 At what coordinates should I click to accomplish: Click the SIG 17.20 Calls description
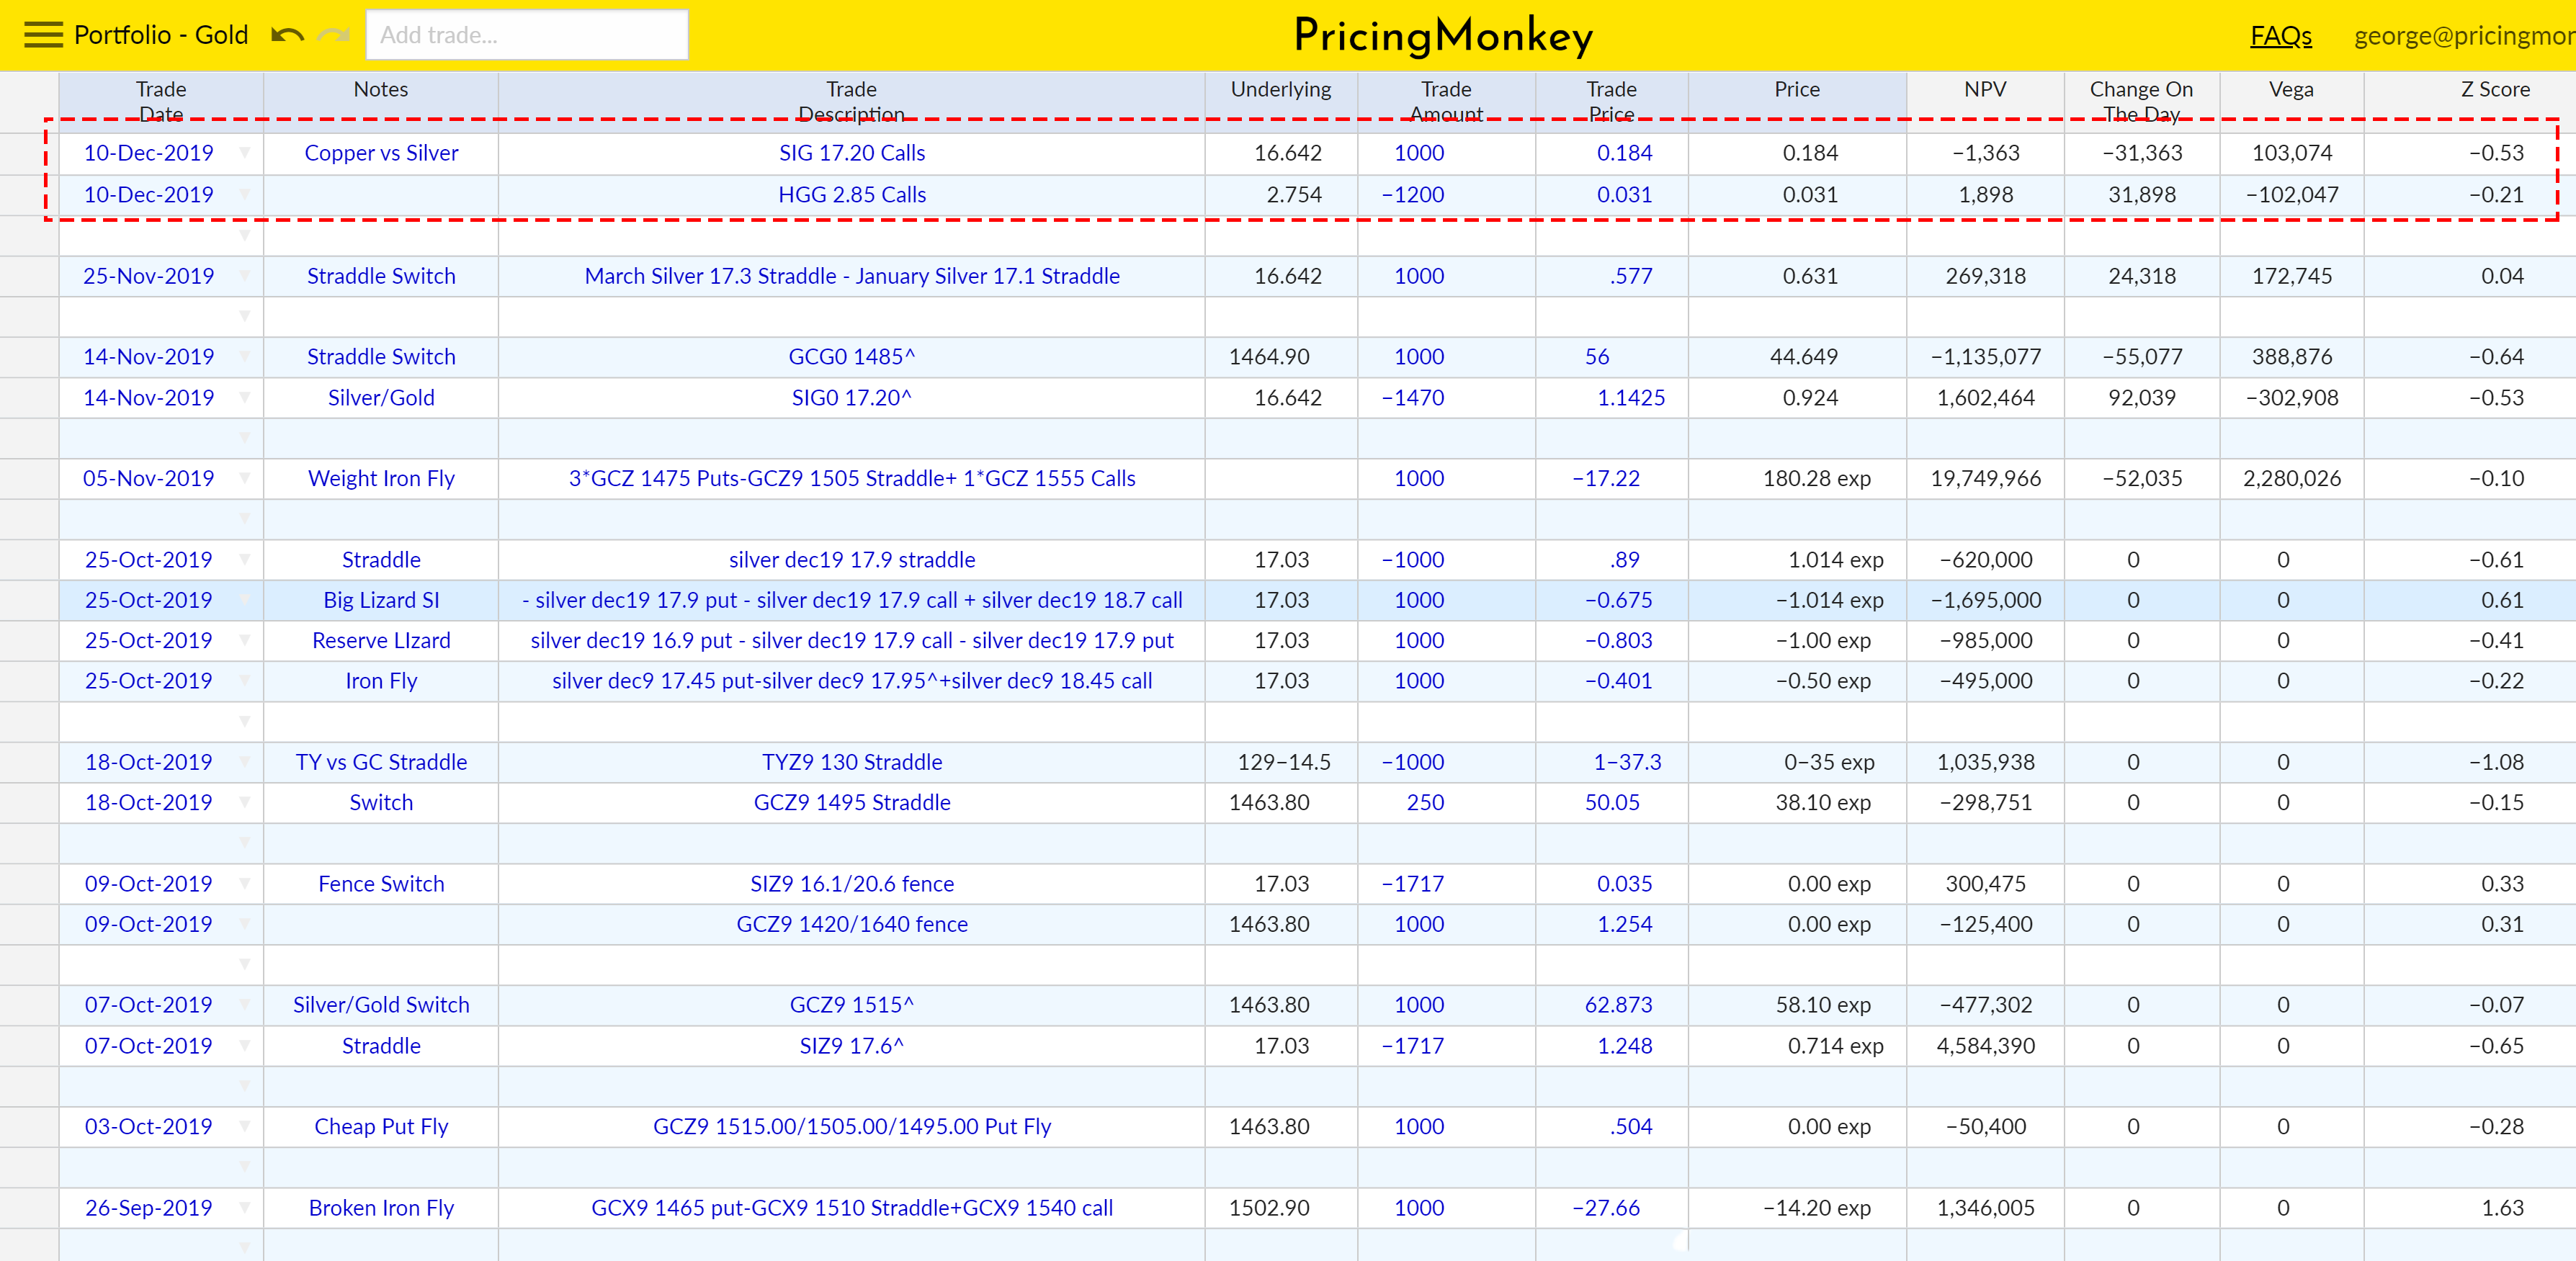coord(852,153)
